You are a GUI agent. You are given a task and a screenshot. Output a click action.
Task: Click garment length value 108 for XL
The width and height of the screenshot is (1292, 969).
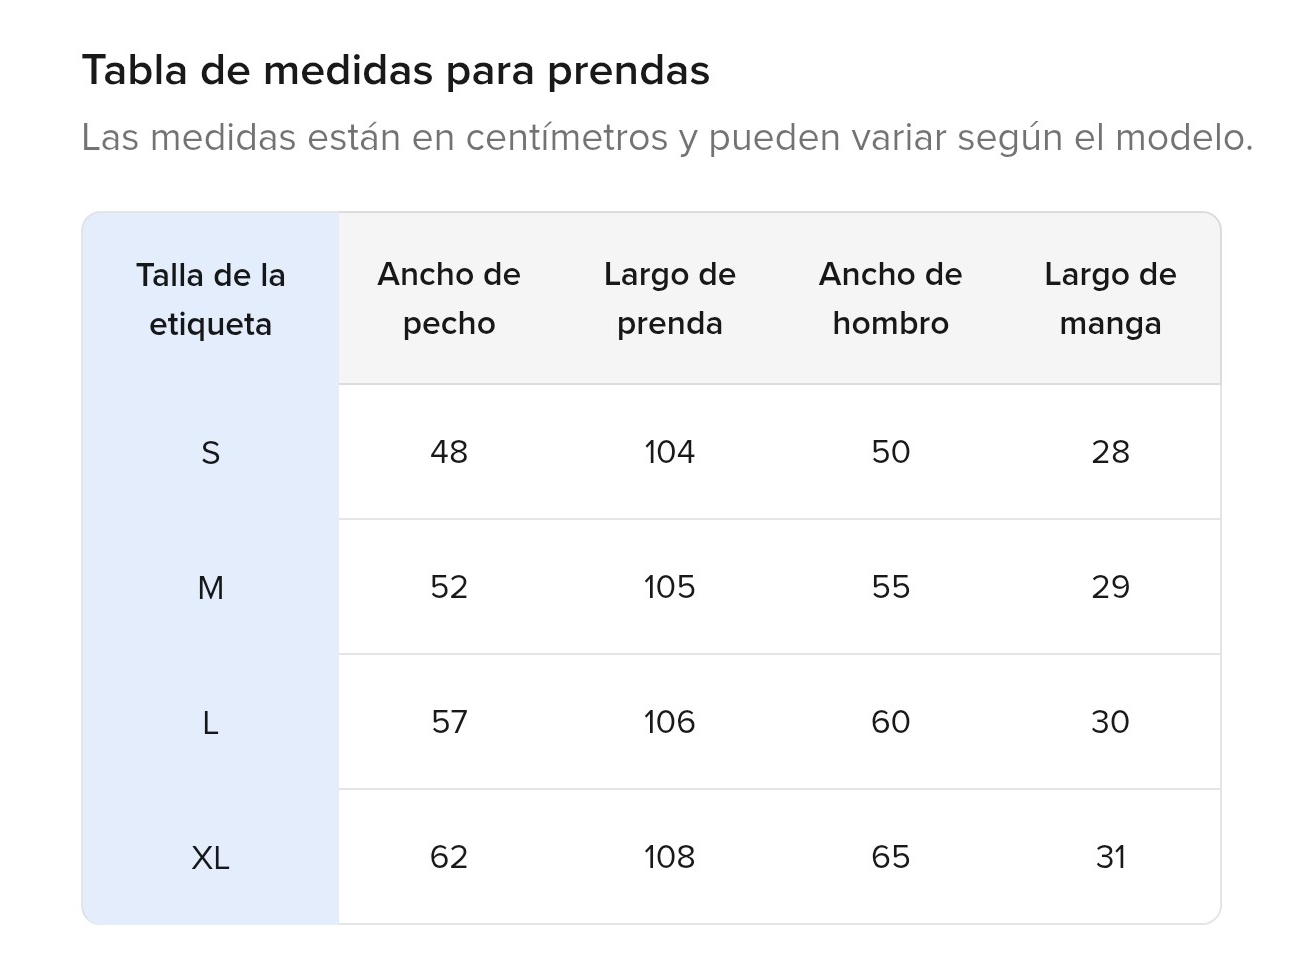tap(670, 857)
